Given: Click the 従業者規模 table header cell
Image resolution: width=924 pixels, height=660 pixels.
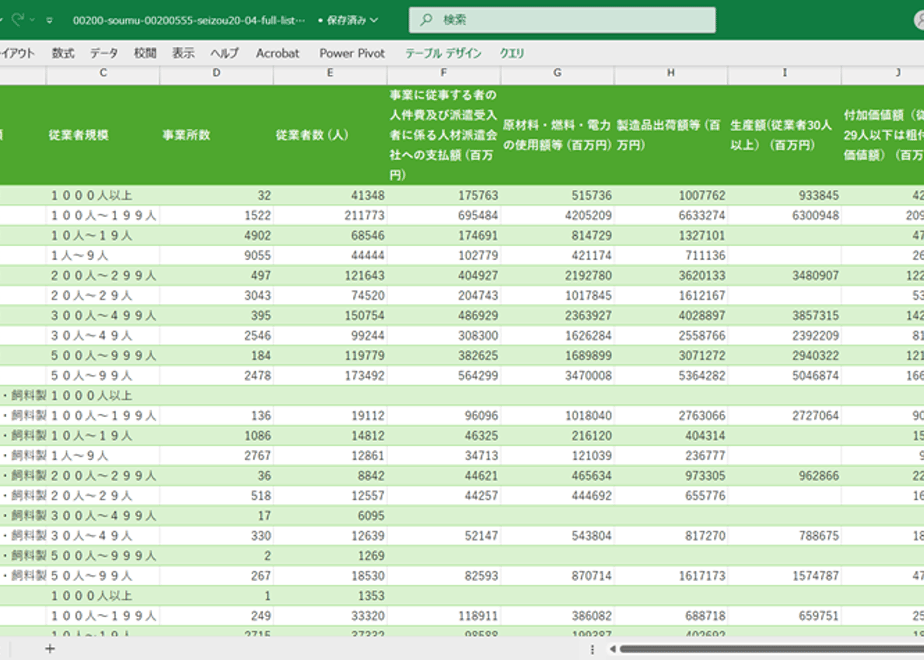Looking at the screenshot, I should pyautogui.click(x=103, y=135).
